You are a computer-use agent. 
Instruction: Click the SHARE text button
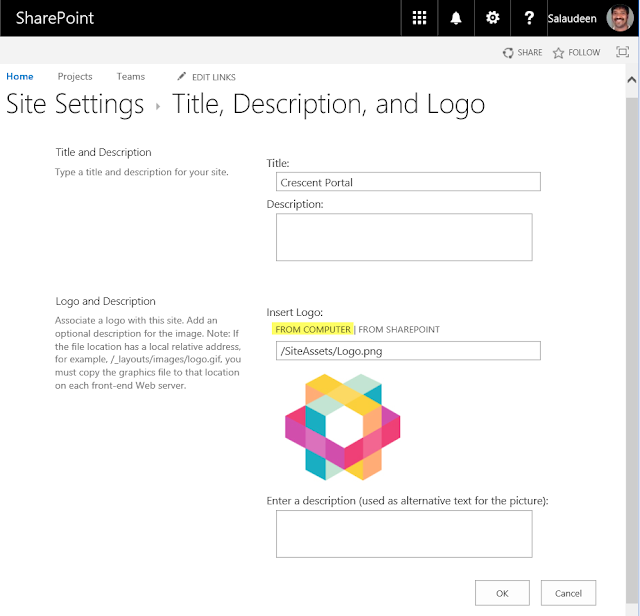(x=530, y=53)
